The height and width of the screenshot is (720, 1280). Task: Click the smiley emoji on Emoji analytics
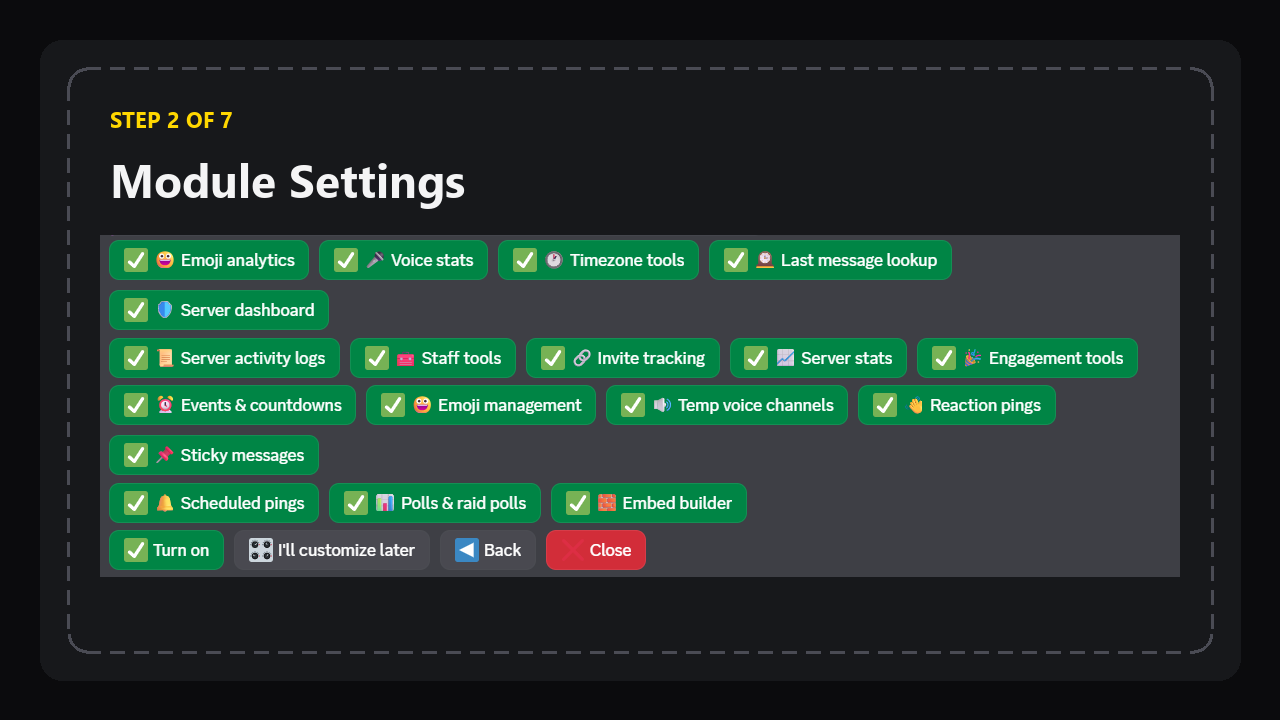(165, 260)
